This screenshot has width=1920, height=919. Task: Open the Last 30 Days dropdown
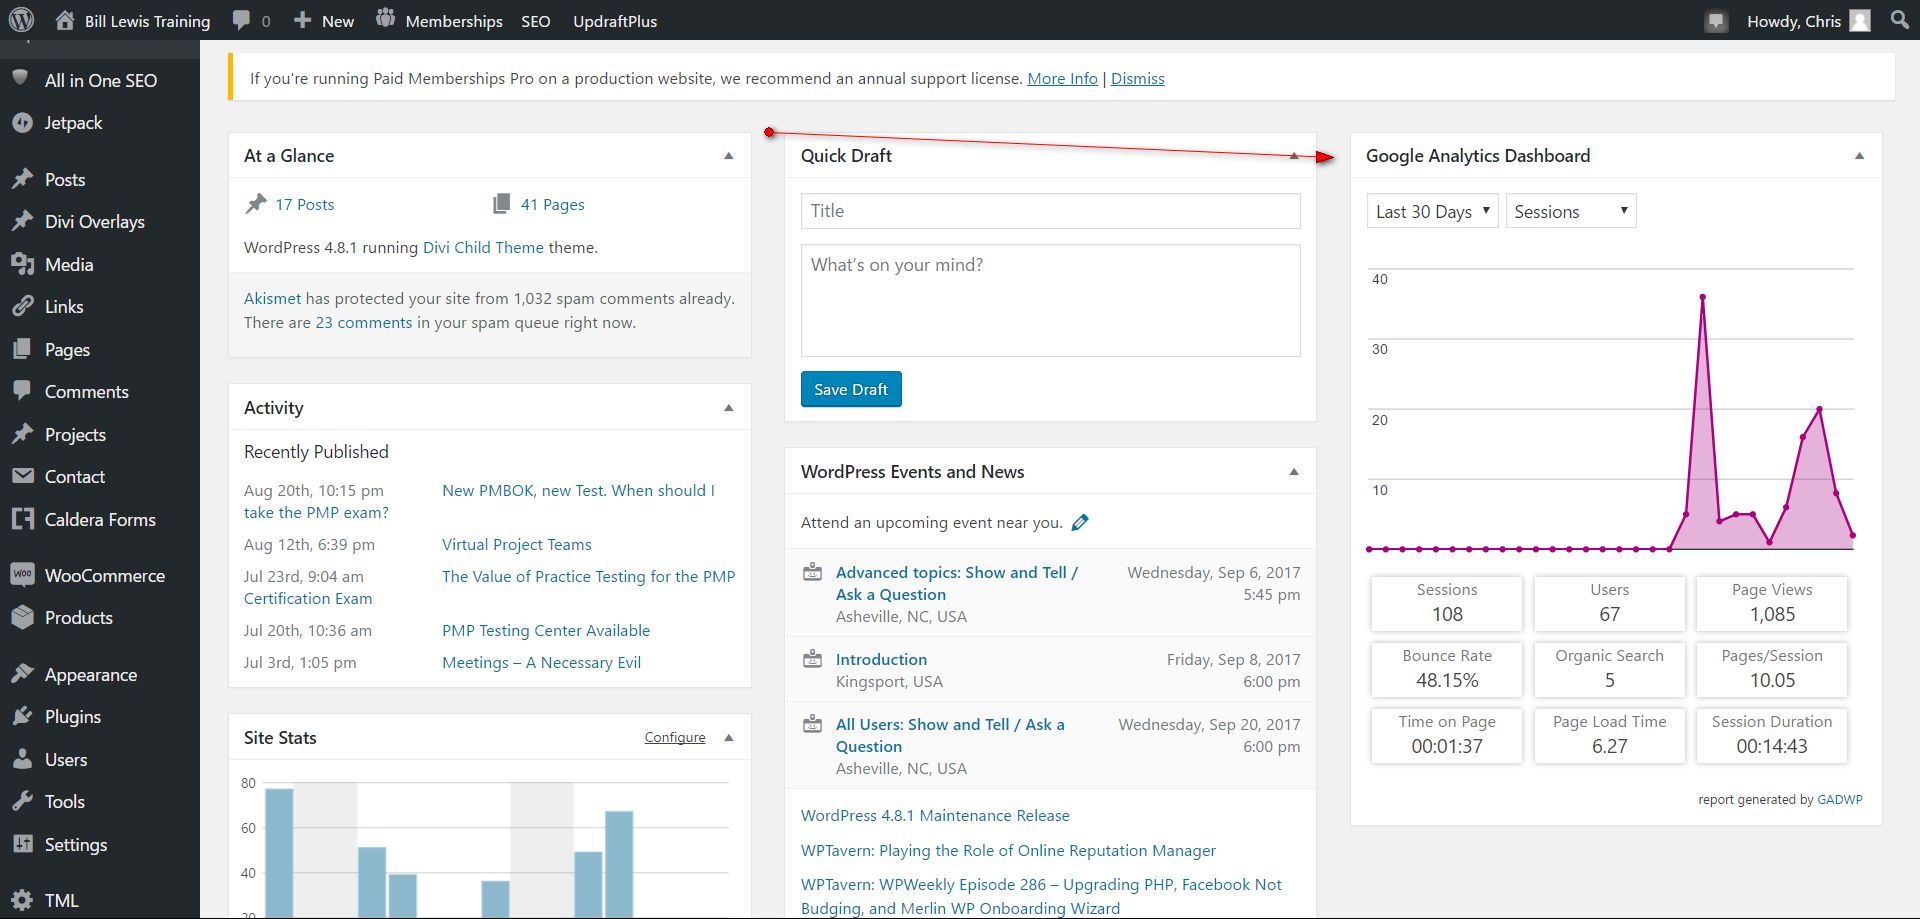click(1432, 211)
